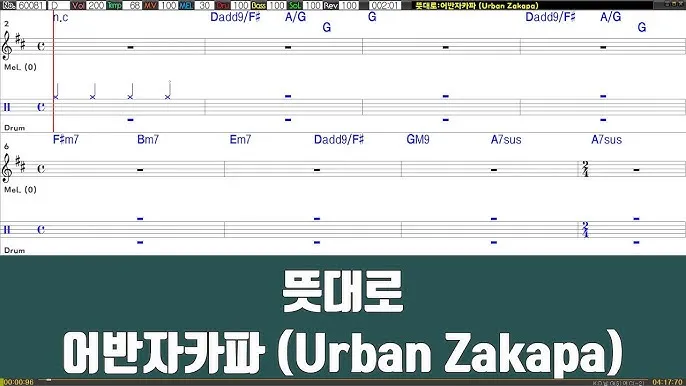Click the MV label

(x=150, y=5)
